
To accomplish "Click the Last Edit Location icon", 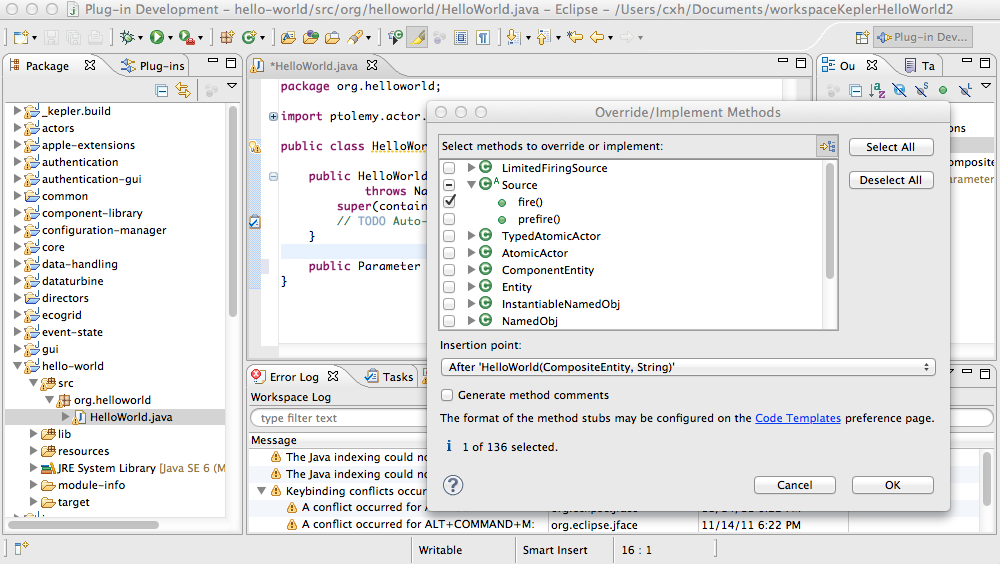I will 575,38.
